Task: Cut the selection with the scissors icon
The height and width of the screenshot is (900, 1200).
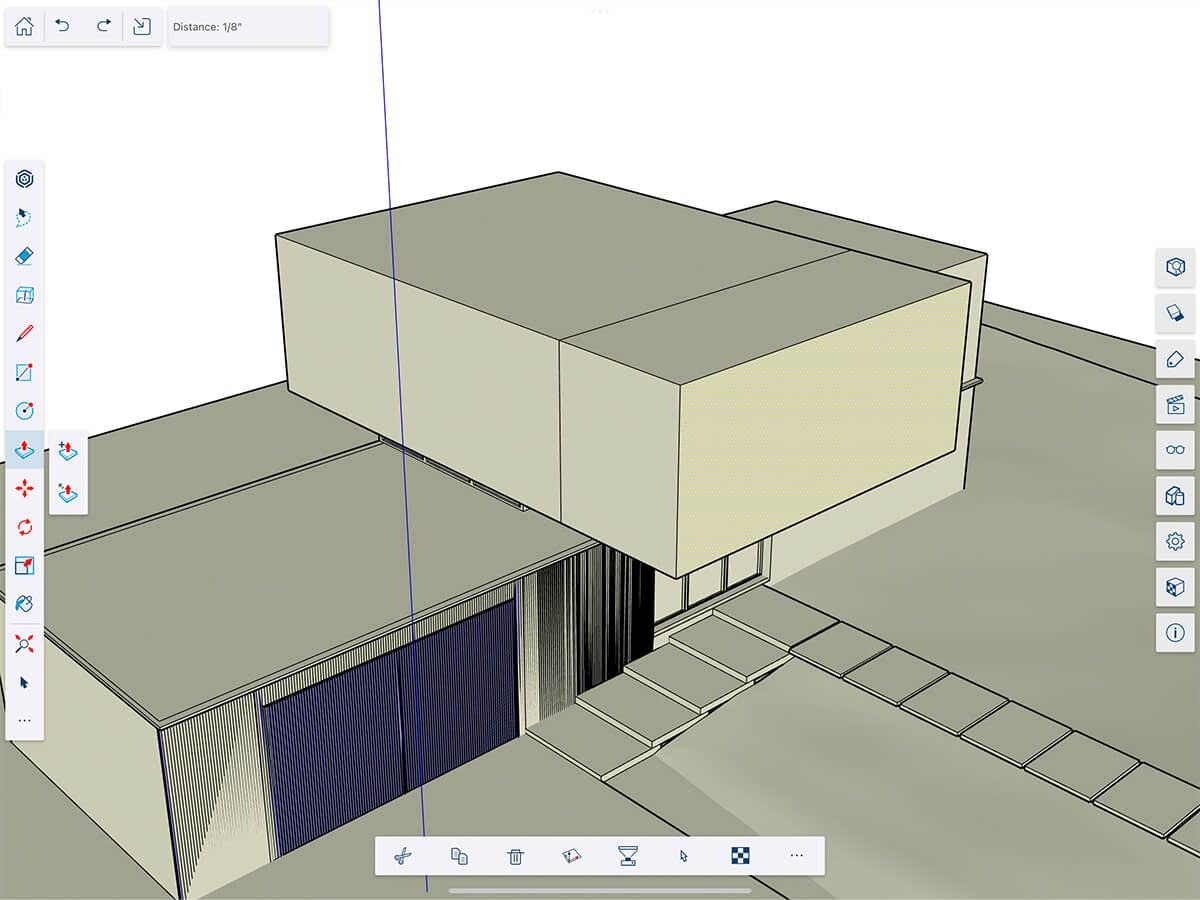Action: click(x=401, y=856)
